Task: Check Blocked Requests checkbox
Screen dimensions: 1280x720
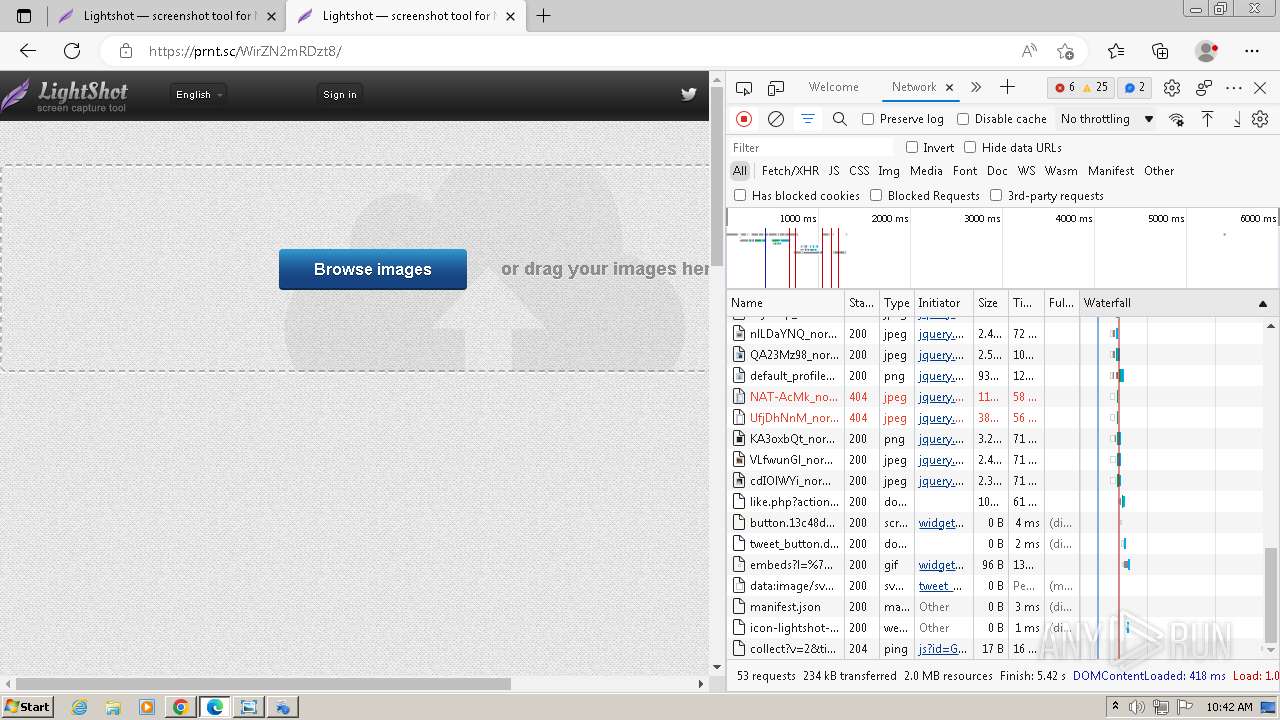Action: 876,195
